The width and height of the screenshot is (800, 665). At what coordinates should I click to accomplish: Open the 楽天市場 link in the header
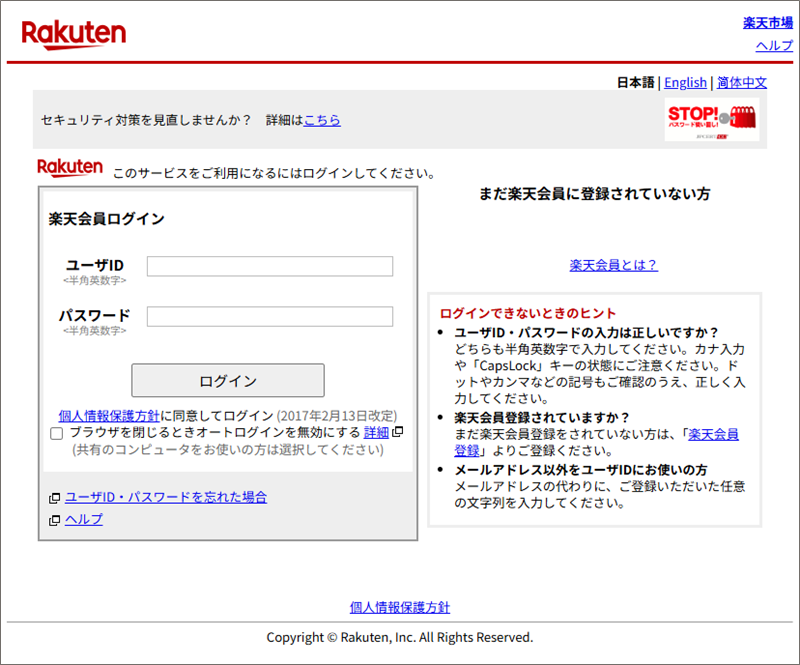point(767,22)
